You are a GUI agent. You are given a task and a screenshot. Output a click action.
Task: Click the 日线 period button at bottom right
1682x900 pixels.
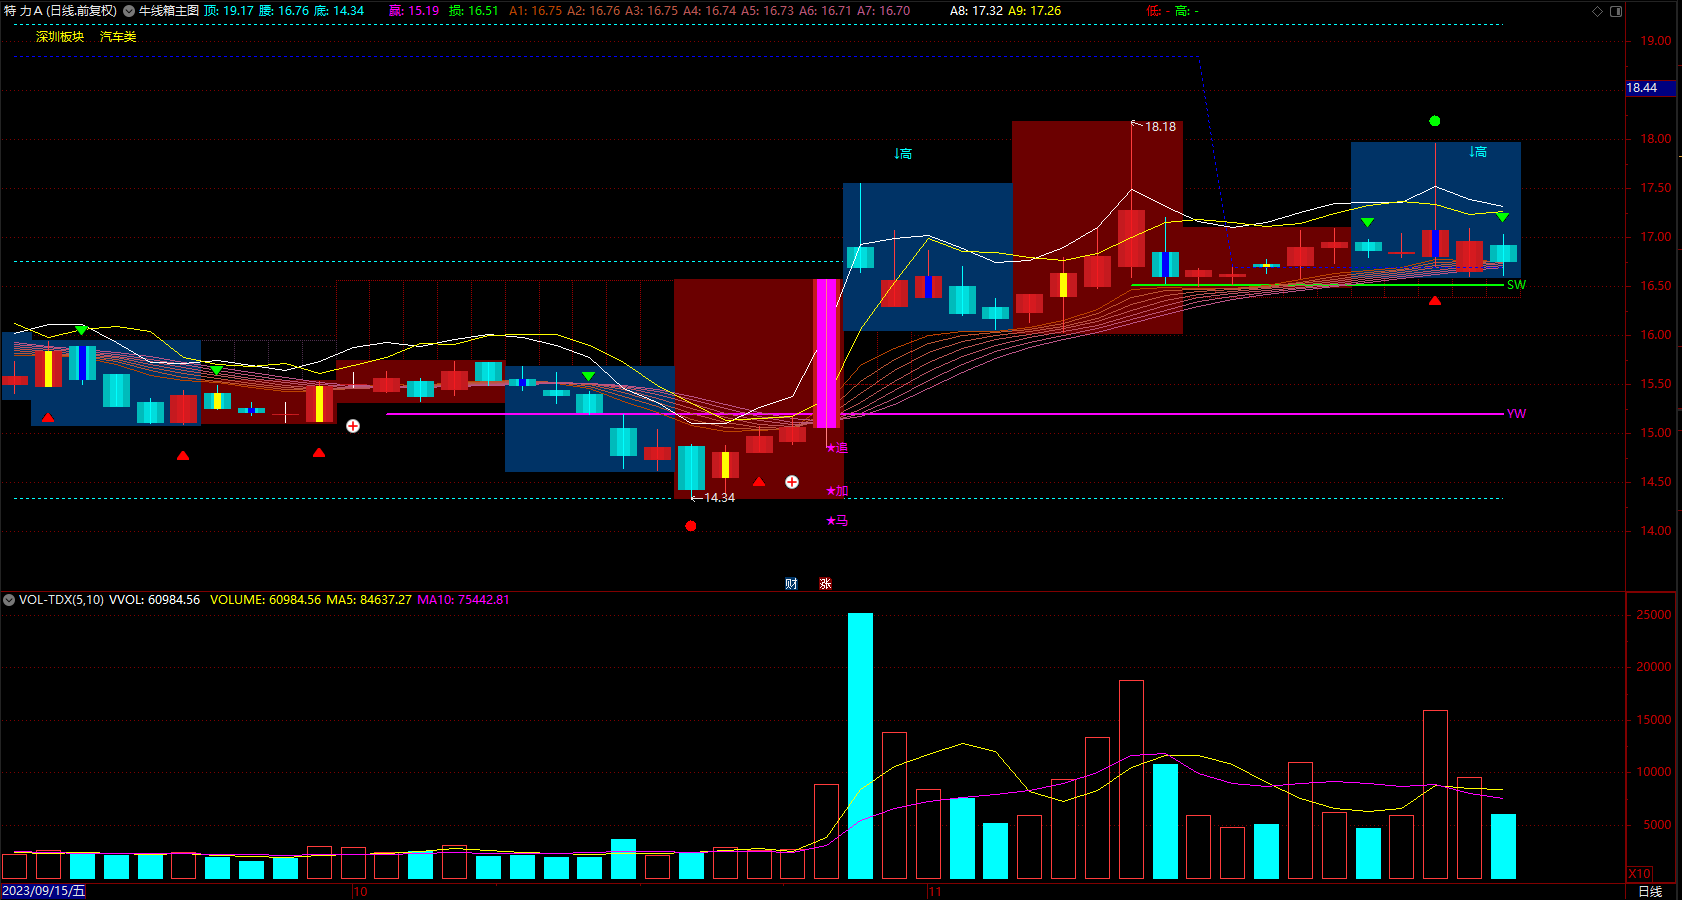coord(1650,891)
